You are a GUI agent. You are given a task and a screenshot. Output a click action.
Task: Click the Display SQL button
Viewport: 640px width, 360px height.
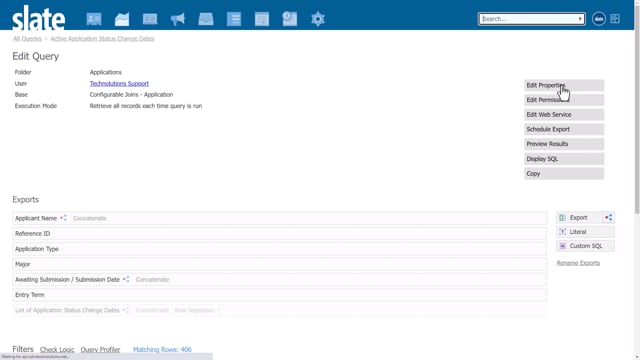coord(564,159)
